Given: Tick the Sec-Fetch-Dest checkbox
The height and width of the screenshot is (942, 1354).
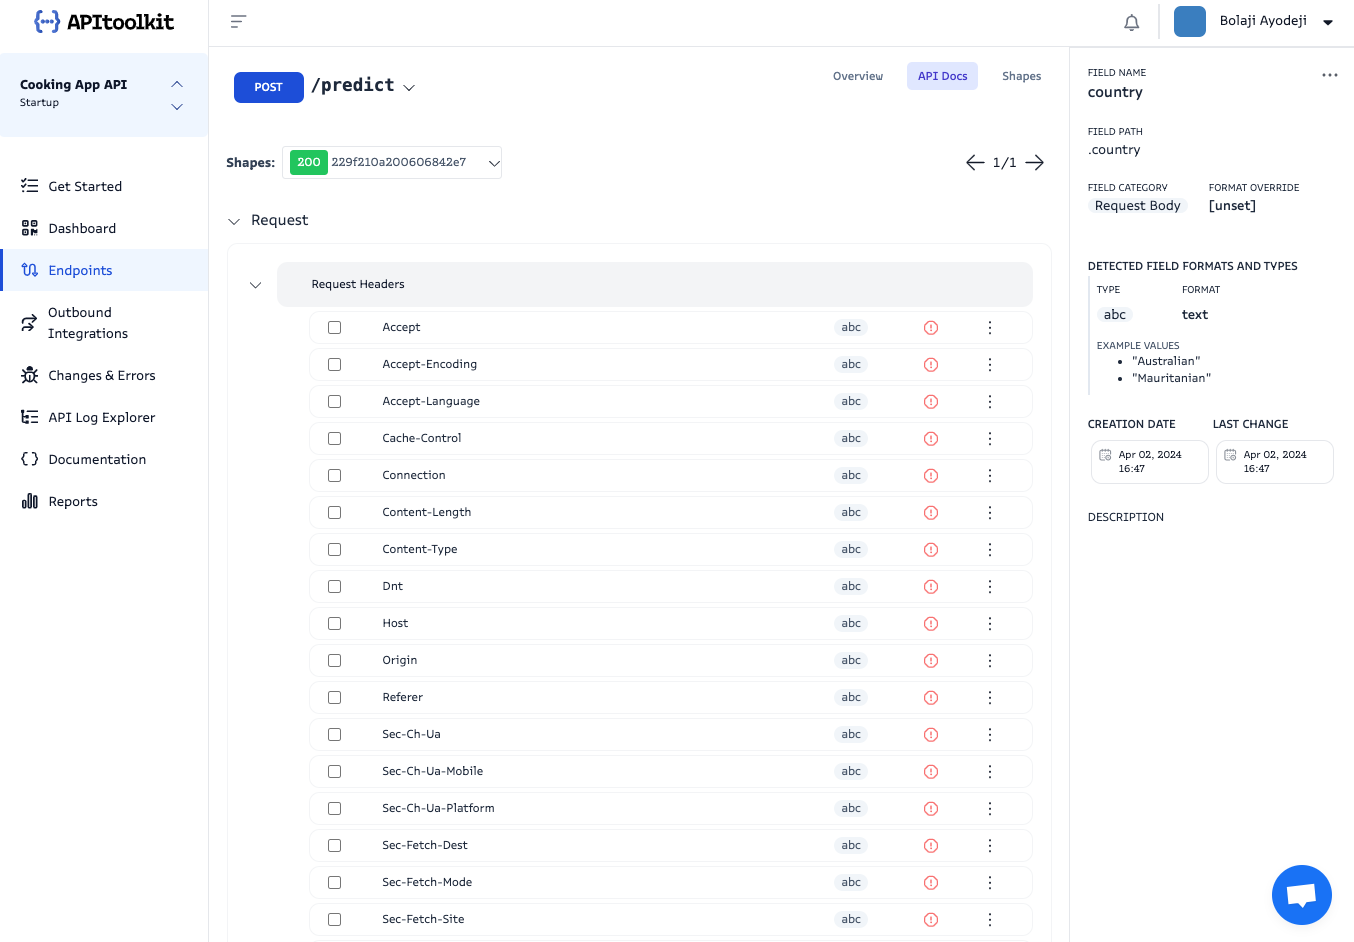Looking at the screenshot, I should [x=334, y=845].
